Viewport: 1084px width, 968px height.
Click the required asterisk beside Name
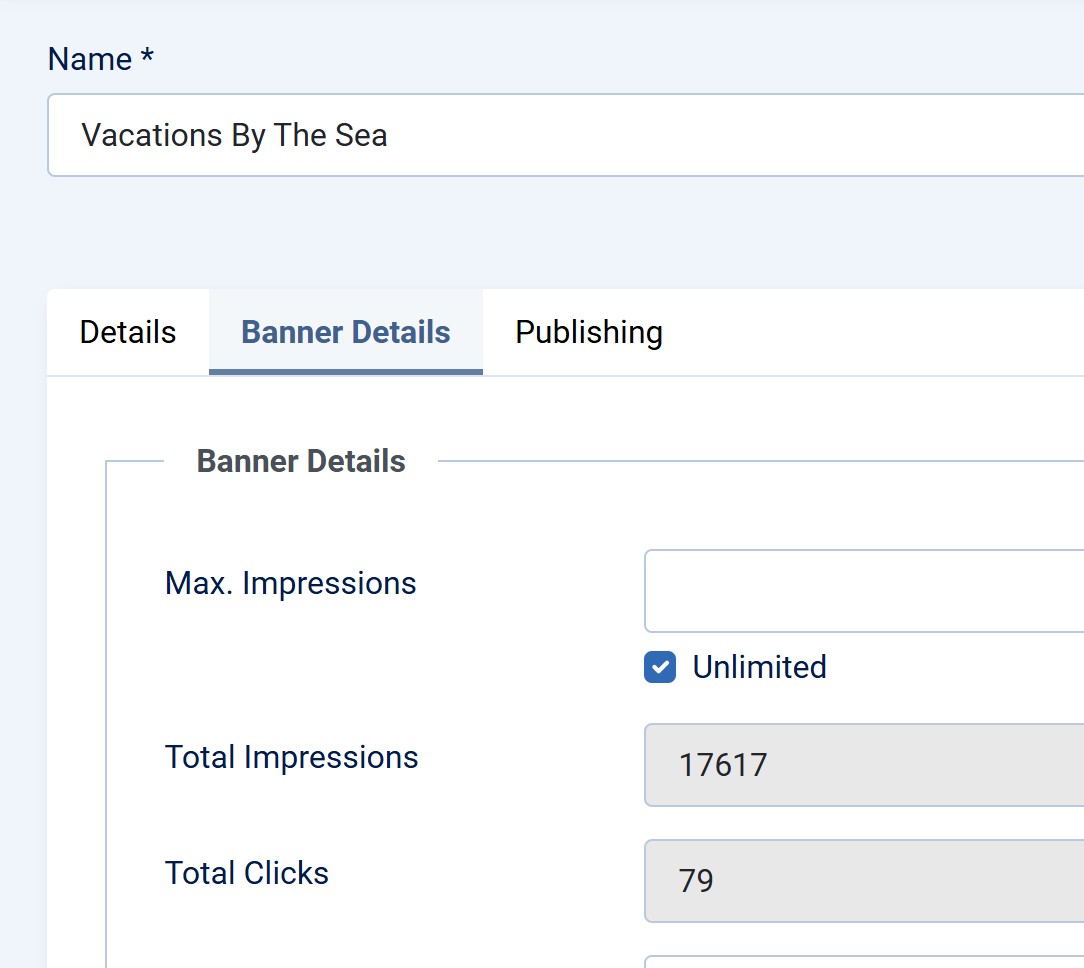147,58
